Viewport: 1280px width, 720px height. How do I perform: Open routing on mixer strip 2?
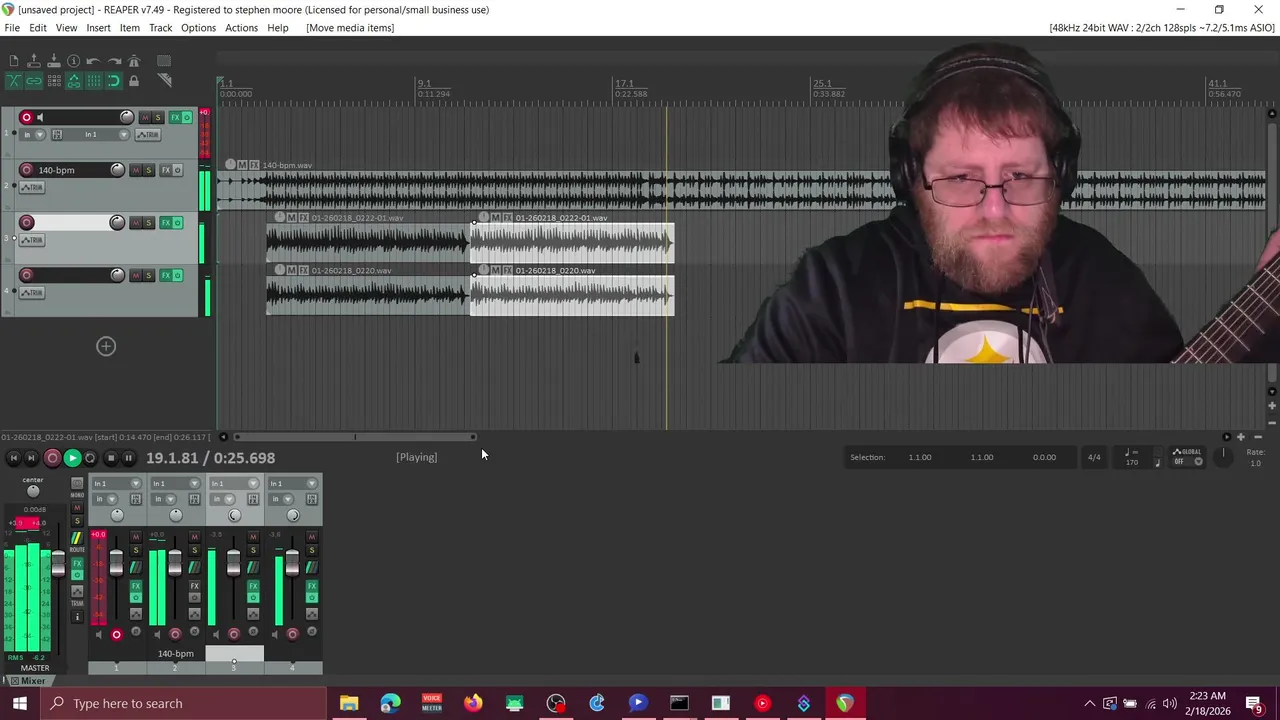point(194,567)
